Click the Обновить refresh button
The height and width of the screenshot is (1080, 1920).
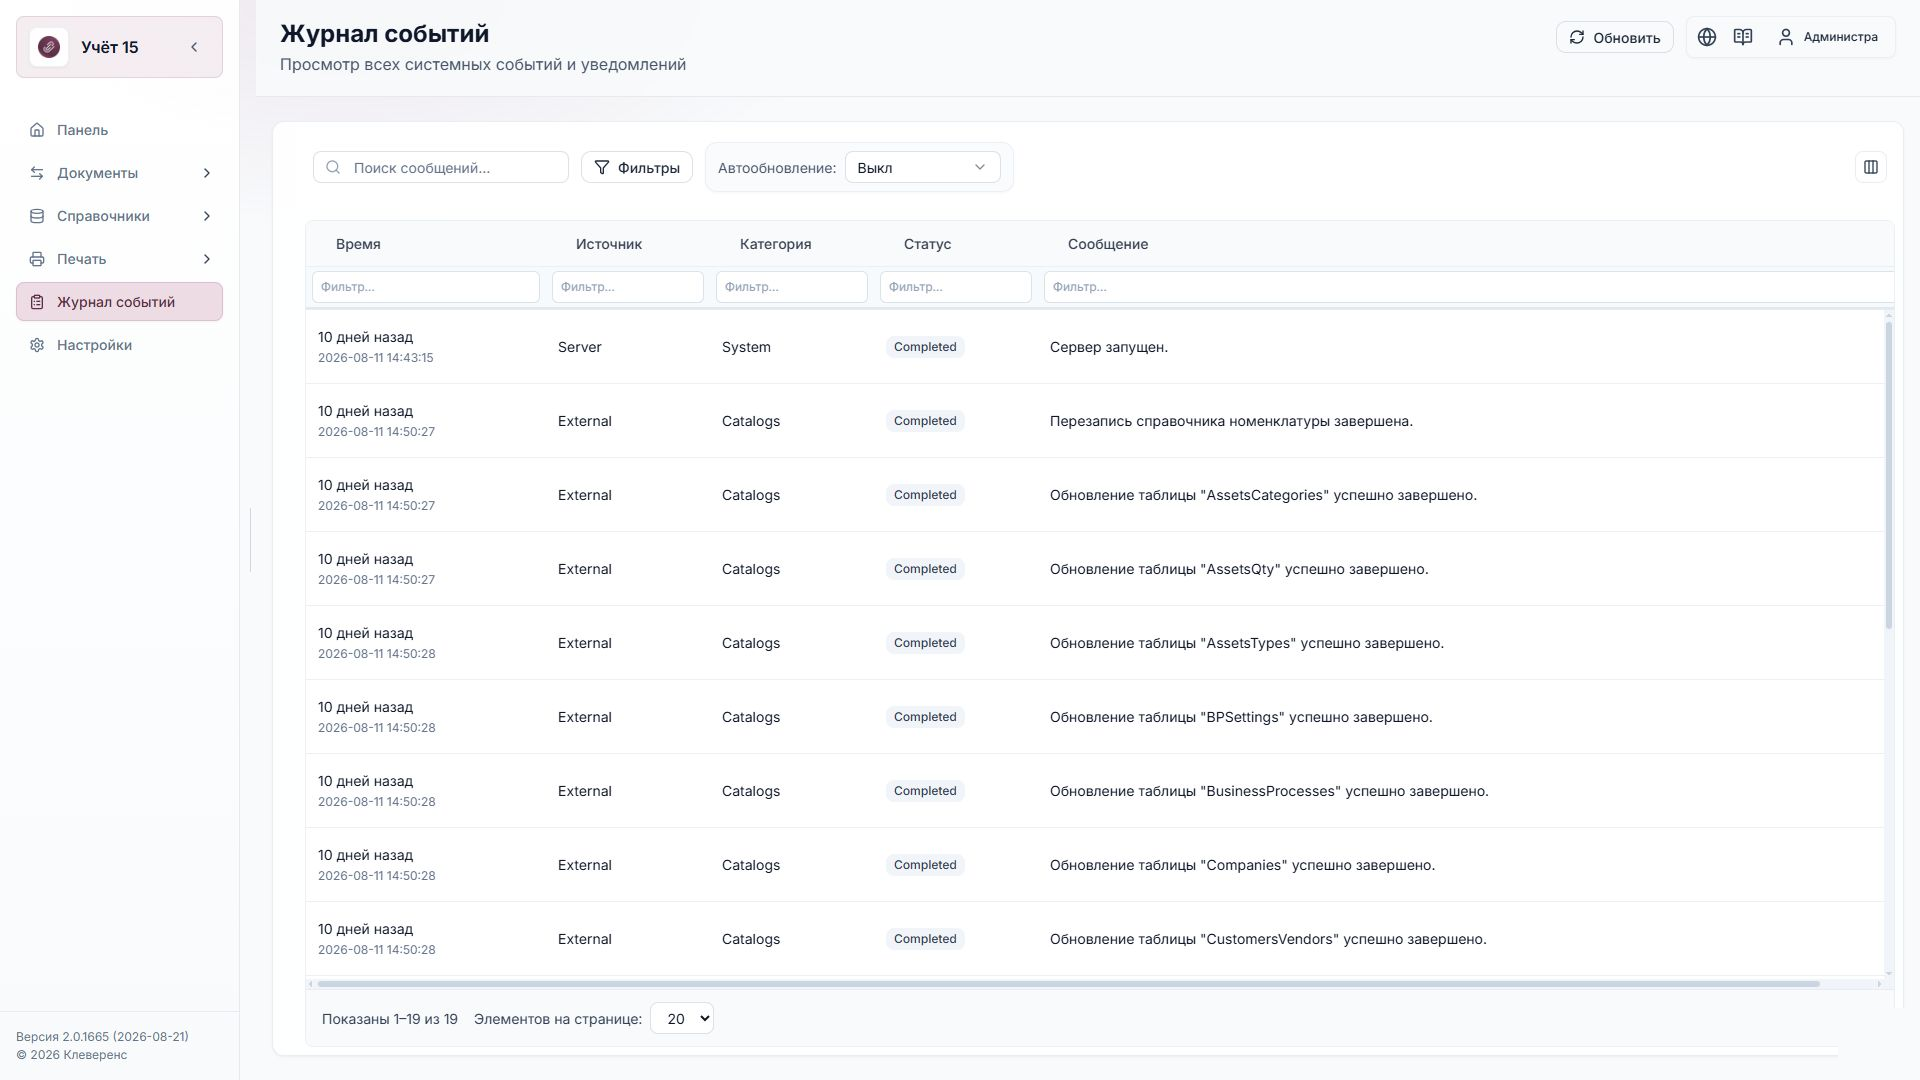coord(1614,37)
